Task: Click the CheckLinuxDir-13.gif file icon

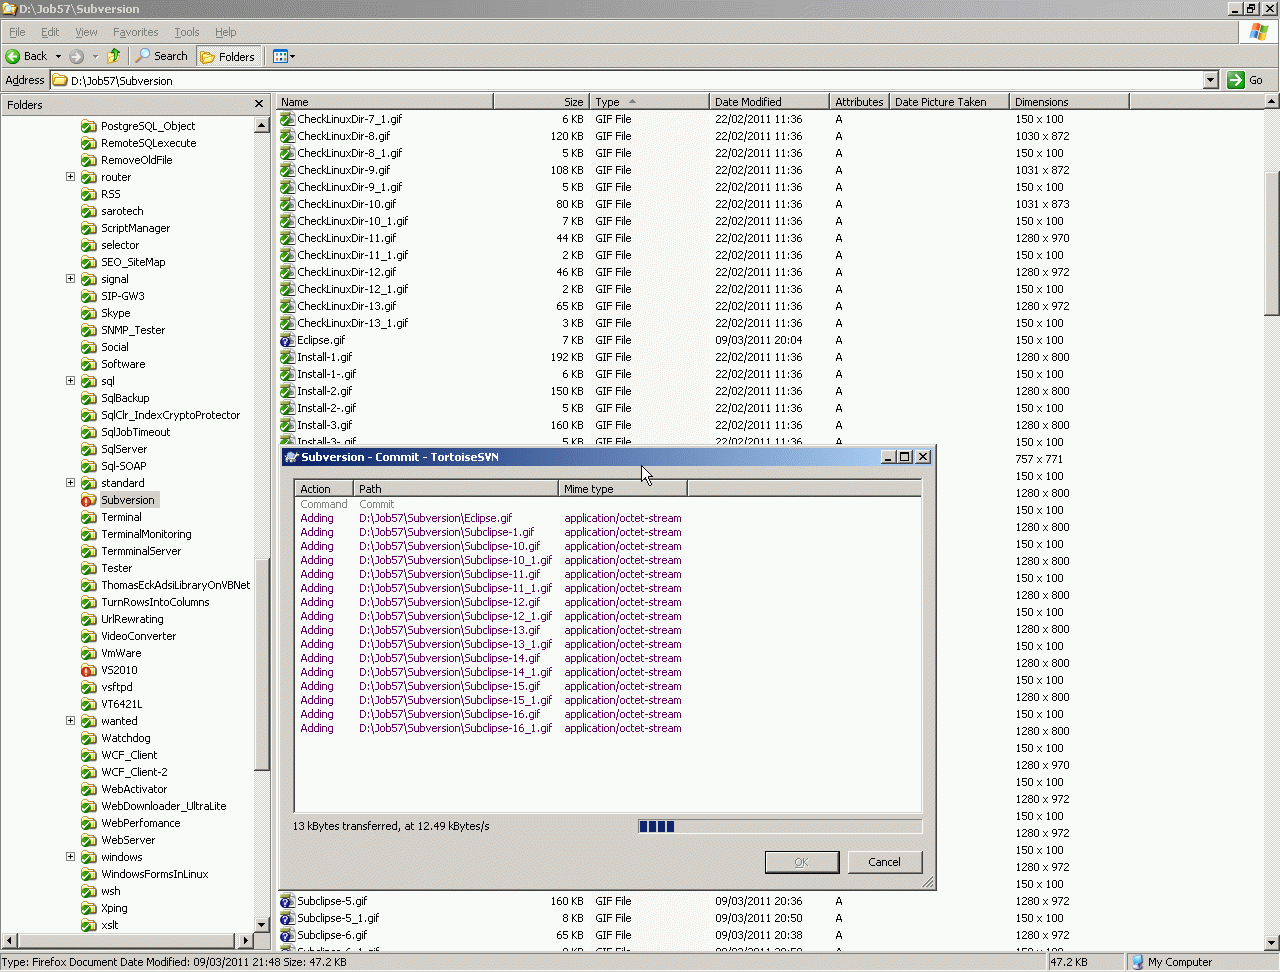Action: pyautogui.click(x=287, y=306)
